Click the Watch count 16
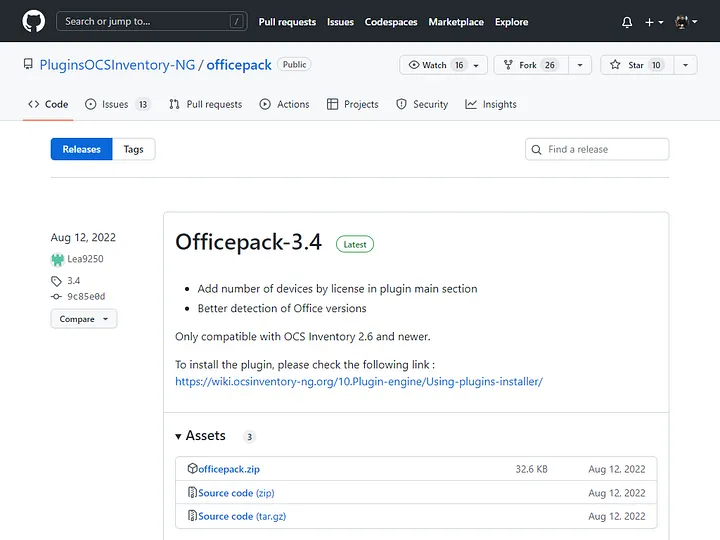 tap(459, 65)
